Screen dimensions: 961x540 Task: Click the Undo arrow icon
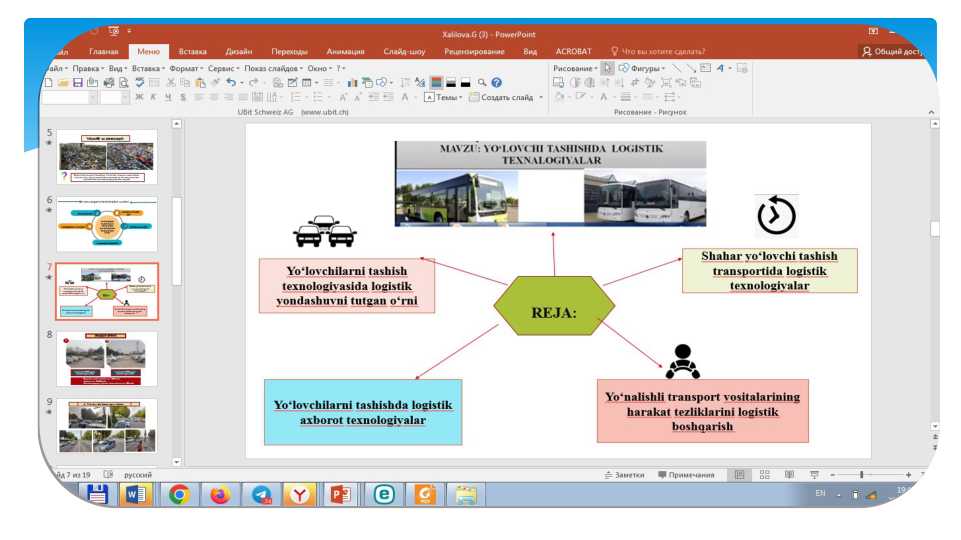coord(230,83)
